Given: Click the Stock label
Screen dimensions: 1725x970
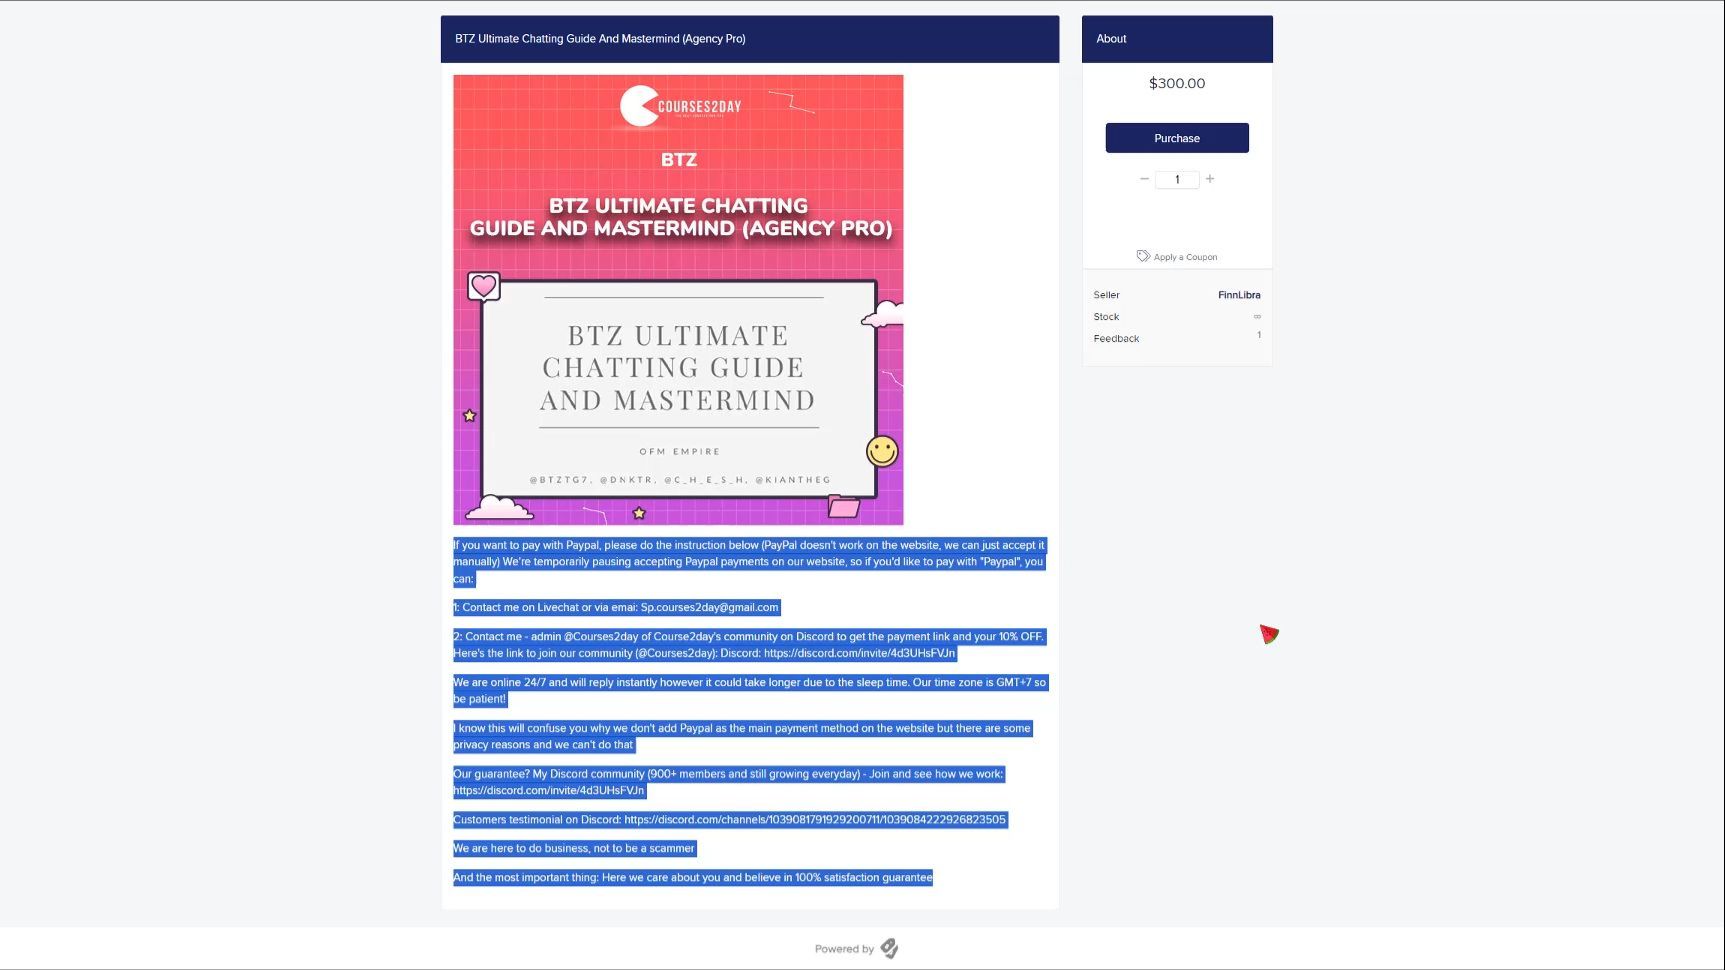Looking at the screenshot, I should click(x=1106, y=317).
